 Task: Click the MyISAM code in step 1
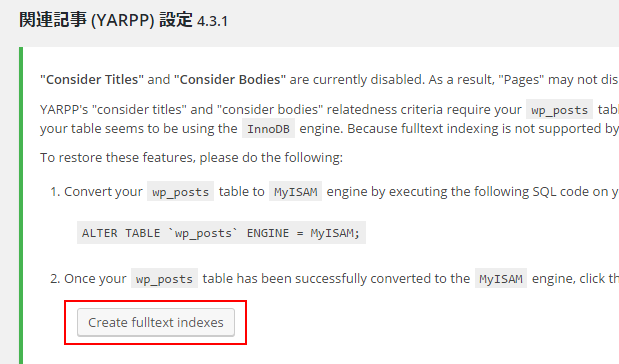[296, 192]
